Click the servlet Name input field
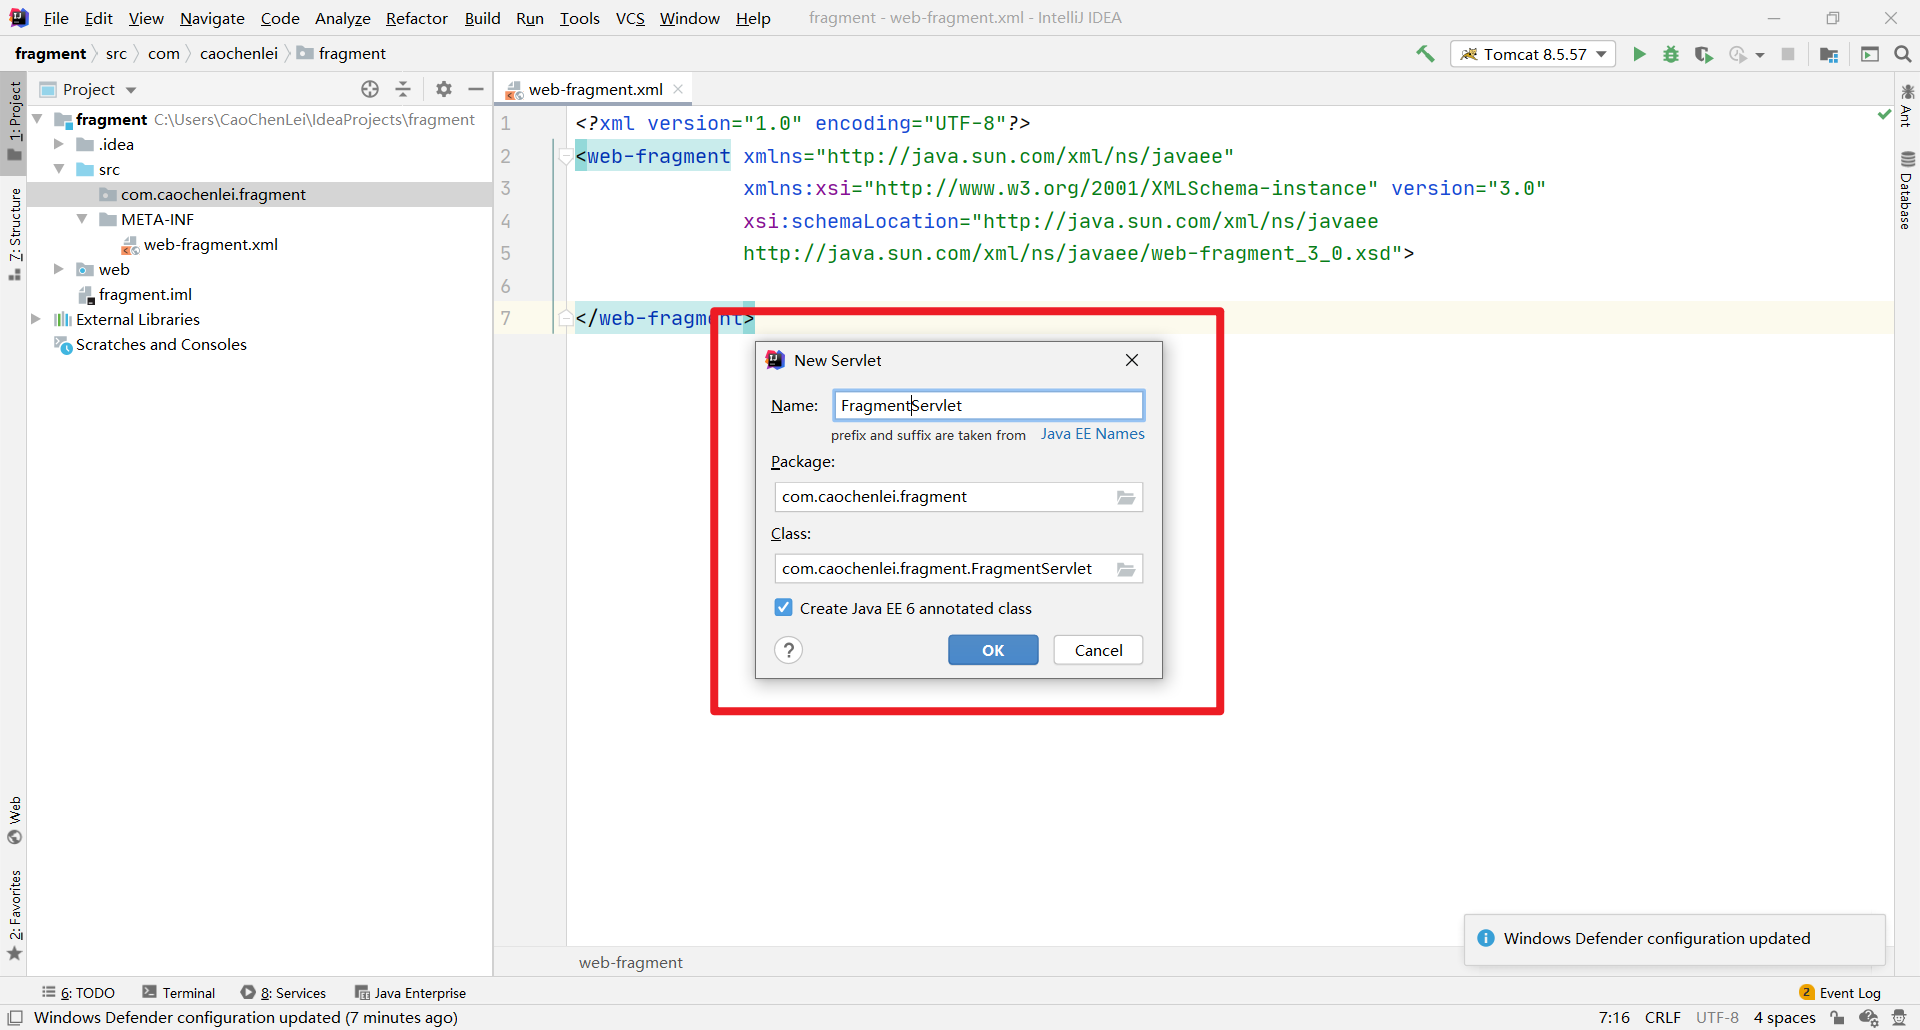Viewport: 1920px width, 1030px height. (x=989, y=405)
